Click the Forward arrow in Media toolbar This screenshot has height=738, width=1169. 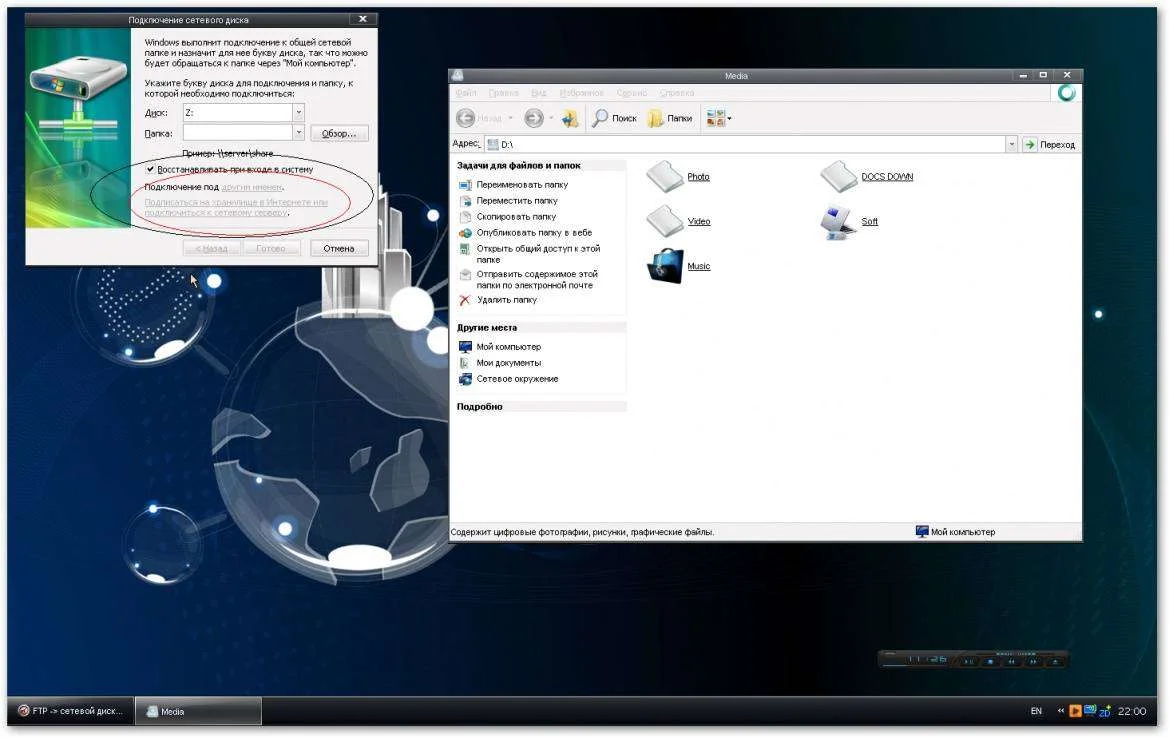[x=534, y=118]
